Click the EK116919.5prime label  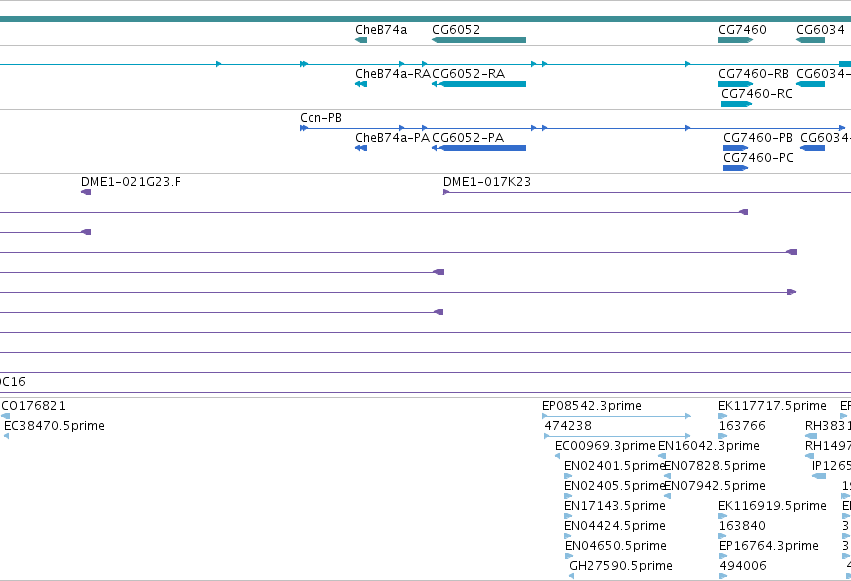point(772,506)
